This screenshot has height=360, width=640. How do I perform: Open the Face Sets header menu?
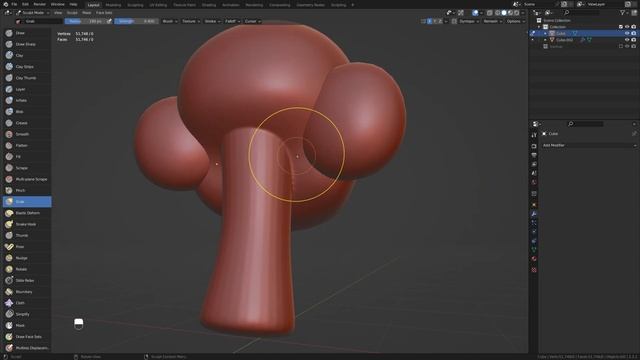point(104,13)
